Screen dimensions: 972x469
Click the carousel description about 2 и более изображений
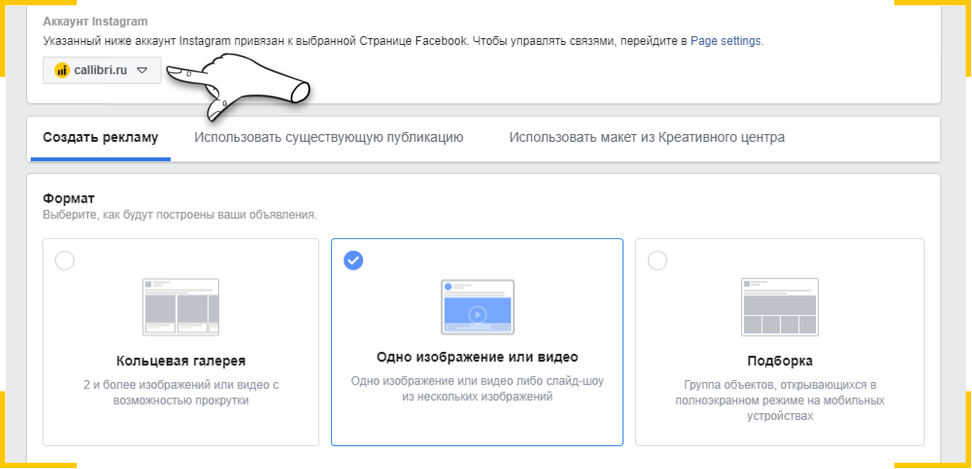click(x=180, y=392)
